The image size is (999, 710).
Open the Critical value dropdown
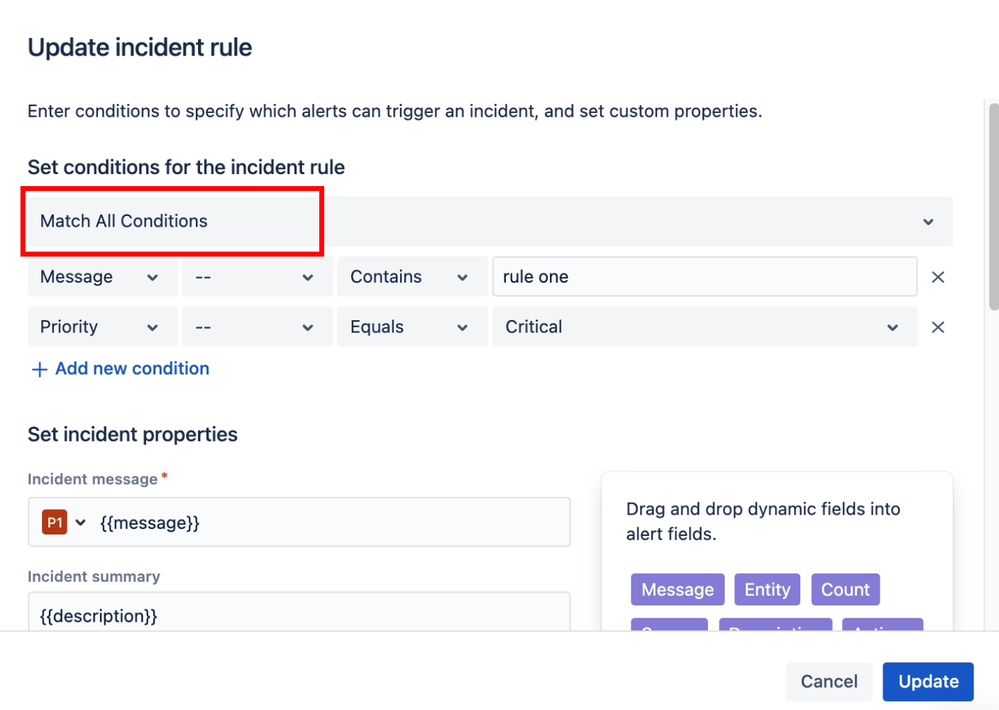(703, 327)
